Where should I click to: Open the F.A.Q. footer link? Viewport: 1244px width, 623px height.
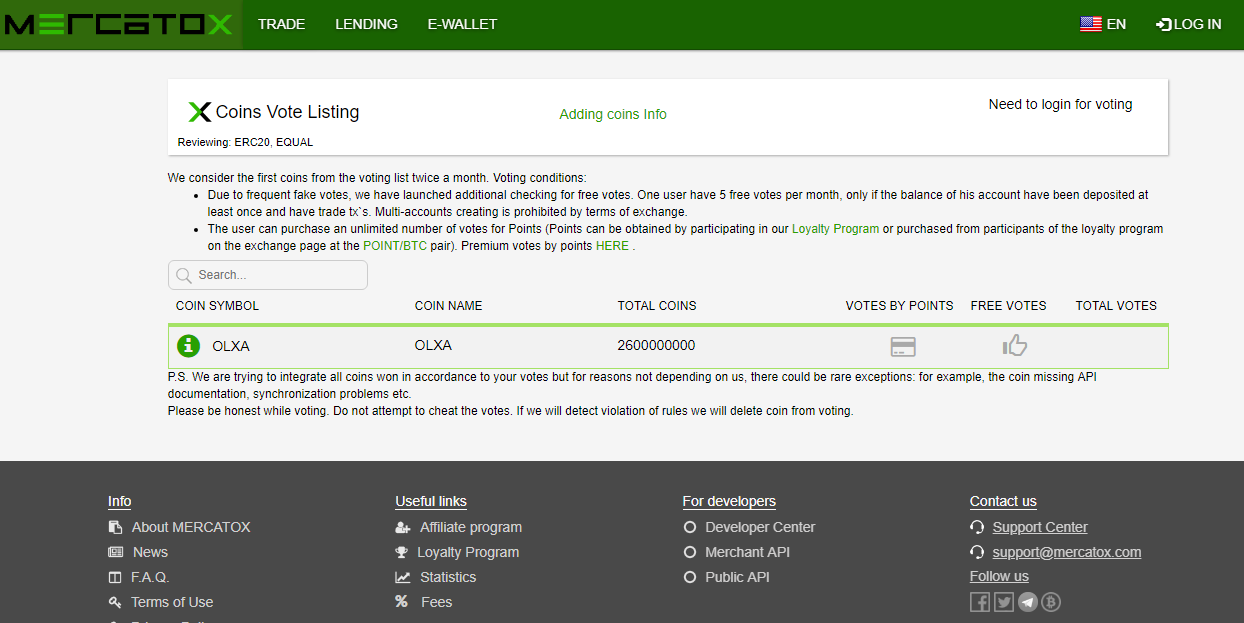click(x=150, y=577)
